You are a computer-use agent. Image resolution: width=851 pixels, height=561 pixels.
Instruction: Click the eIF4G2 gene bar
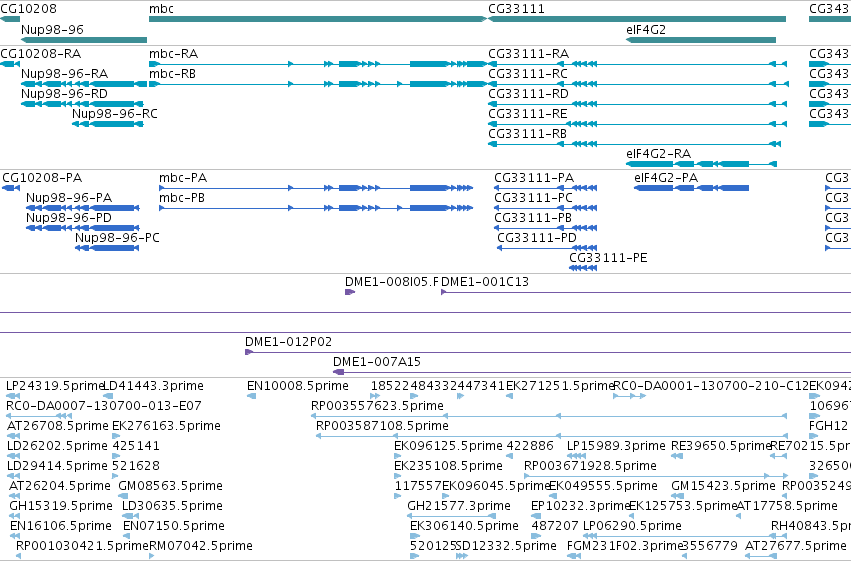click(701, 40)
